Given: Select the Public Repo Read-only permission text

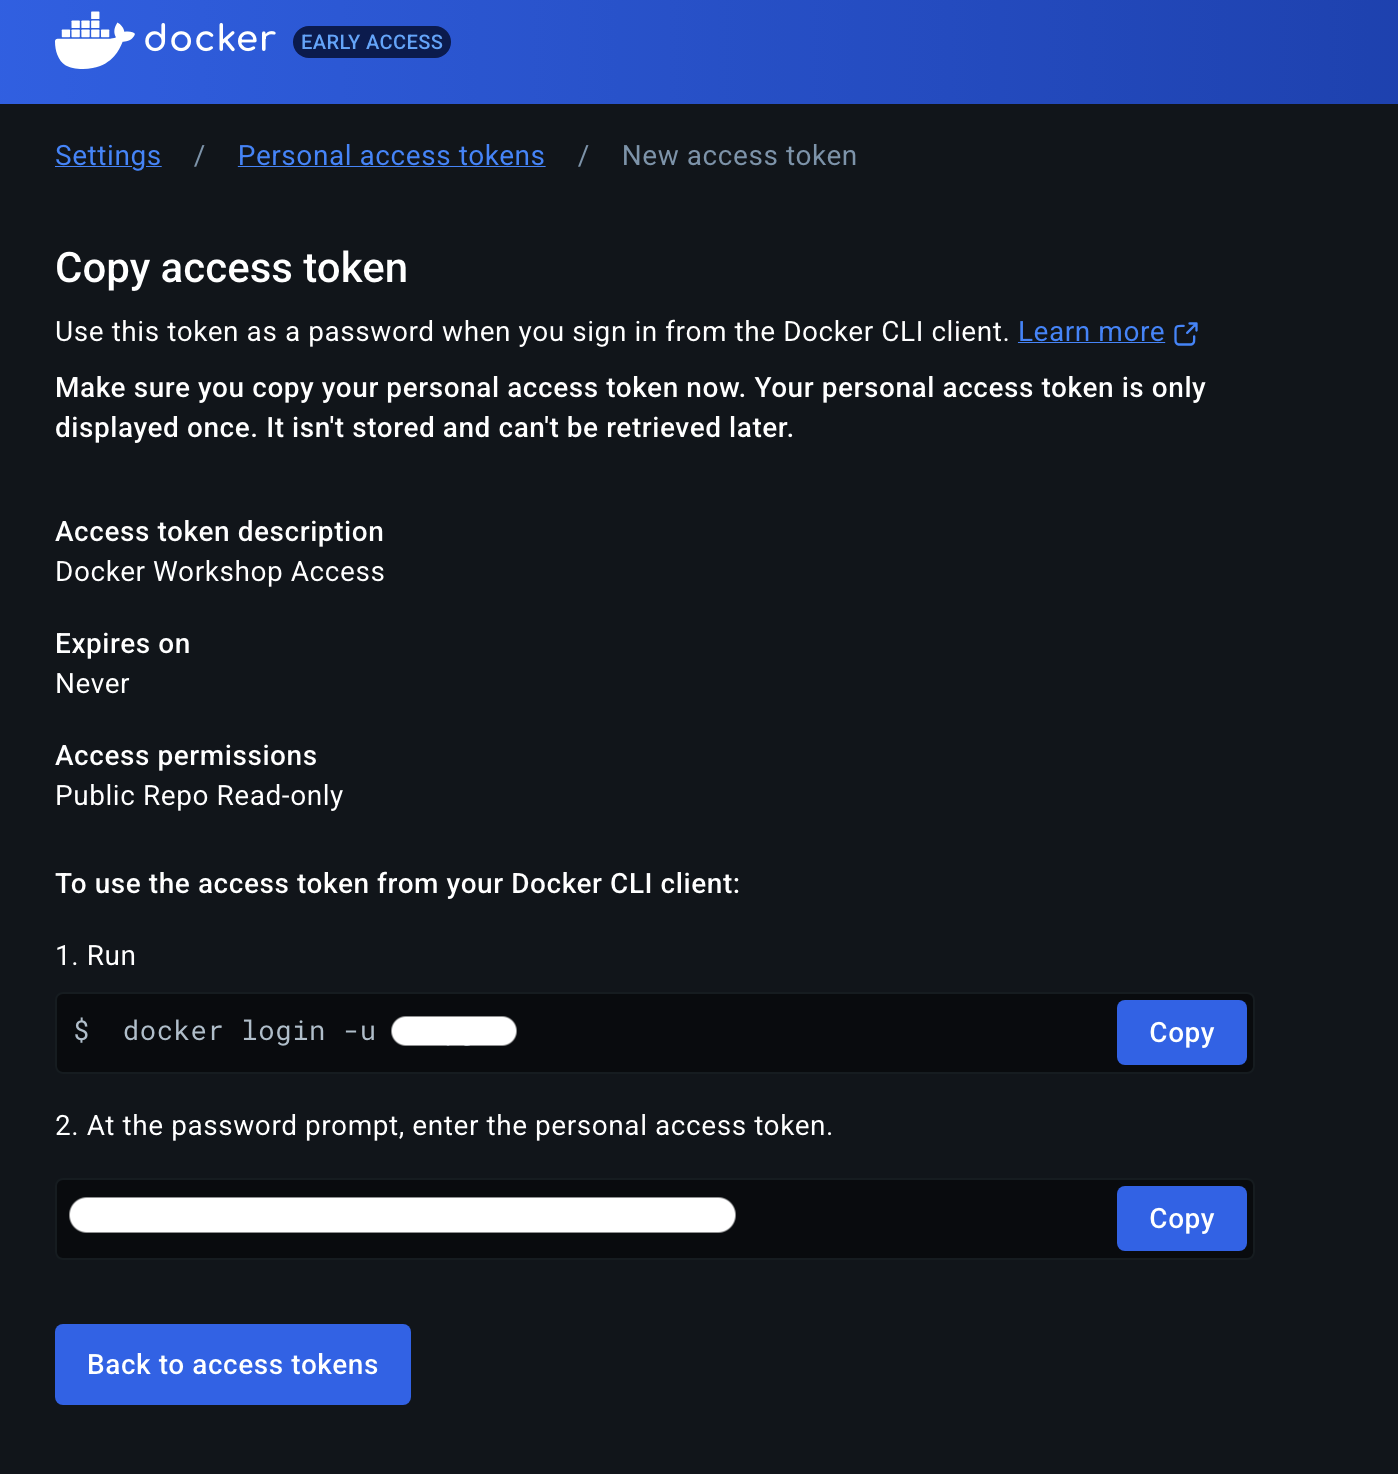Looking at the screenshot, I should click(199, 796).
